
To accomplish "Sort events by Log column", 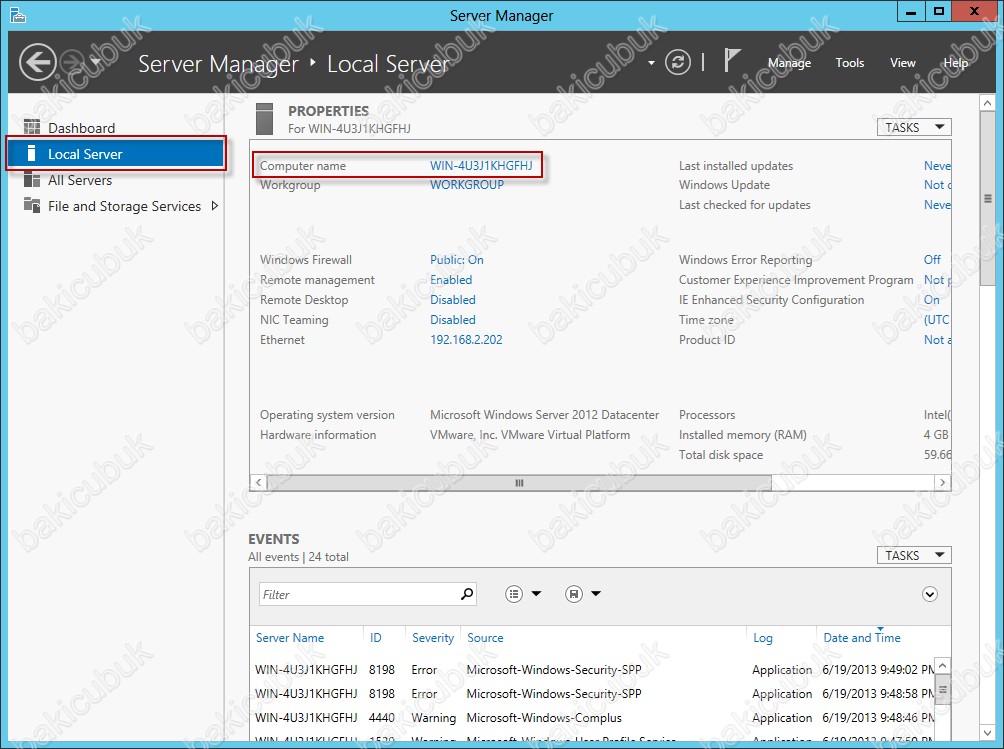I will pyautogui.click(x=763, y=638).
